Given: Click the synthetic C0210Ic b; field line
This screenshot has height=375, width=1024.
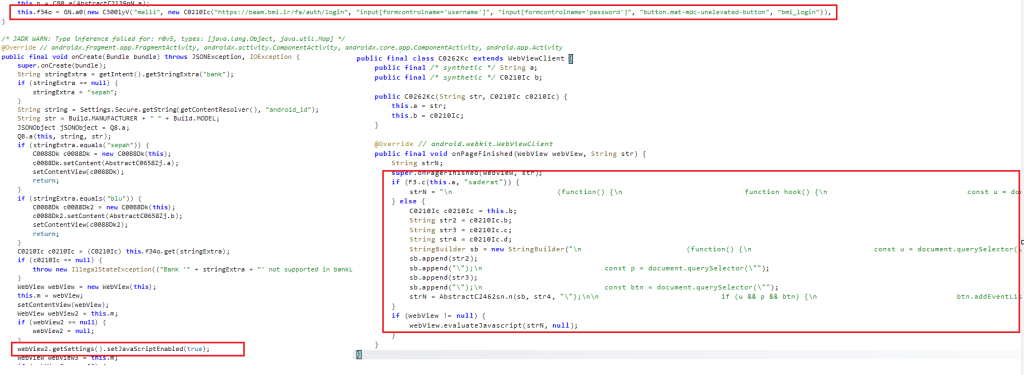Looking at the screenshot, I should click(457, 77).
